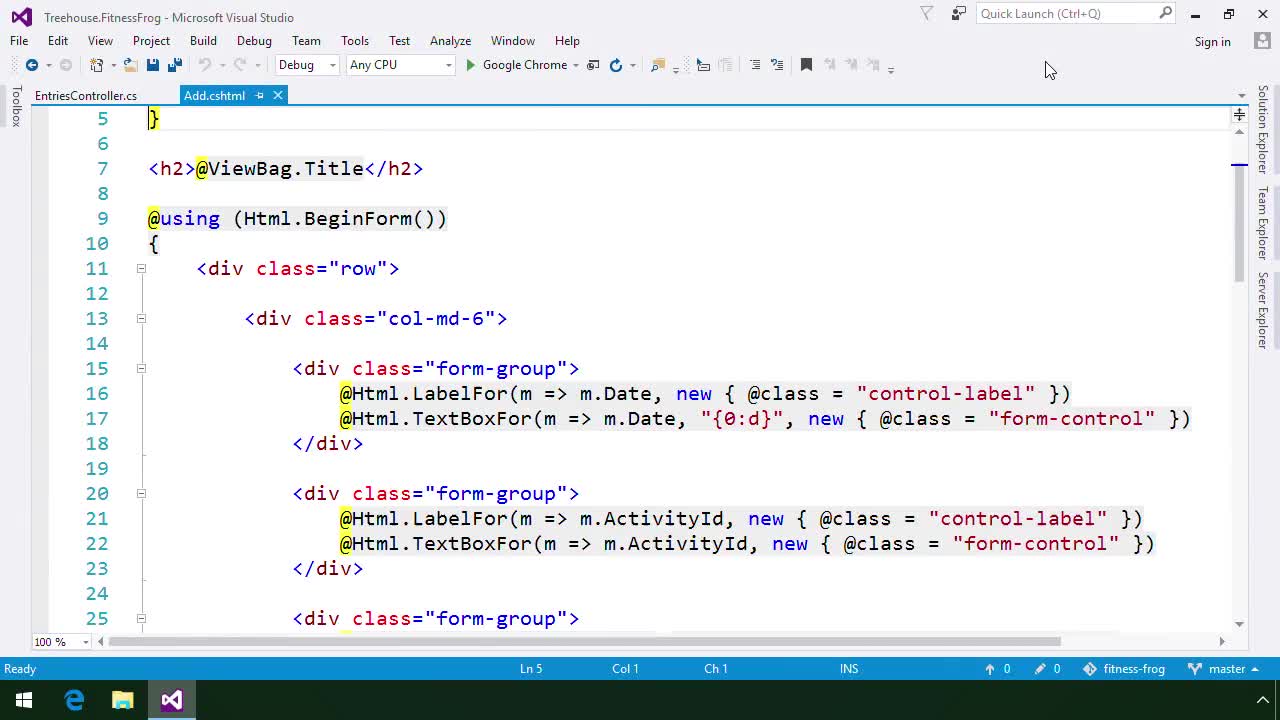Viewport: 1280px width, 720px height.
Task: Open Microsoft Edge from the taskbar
Action: [74, 699]
